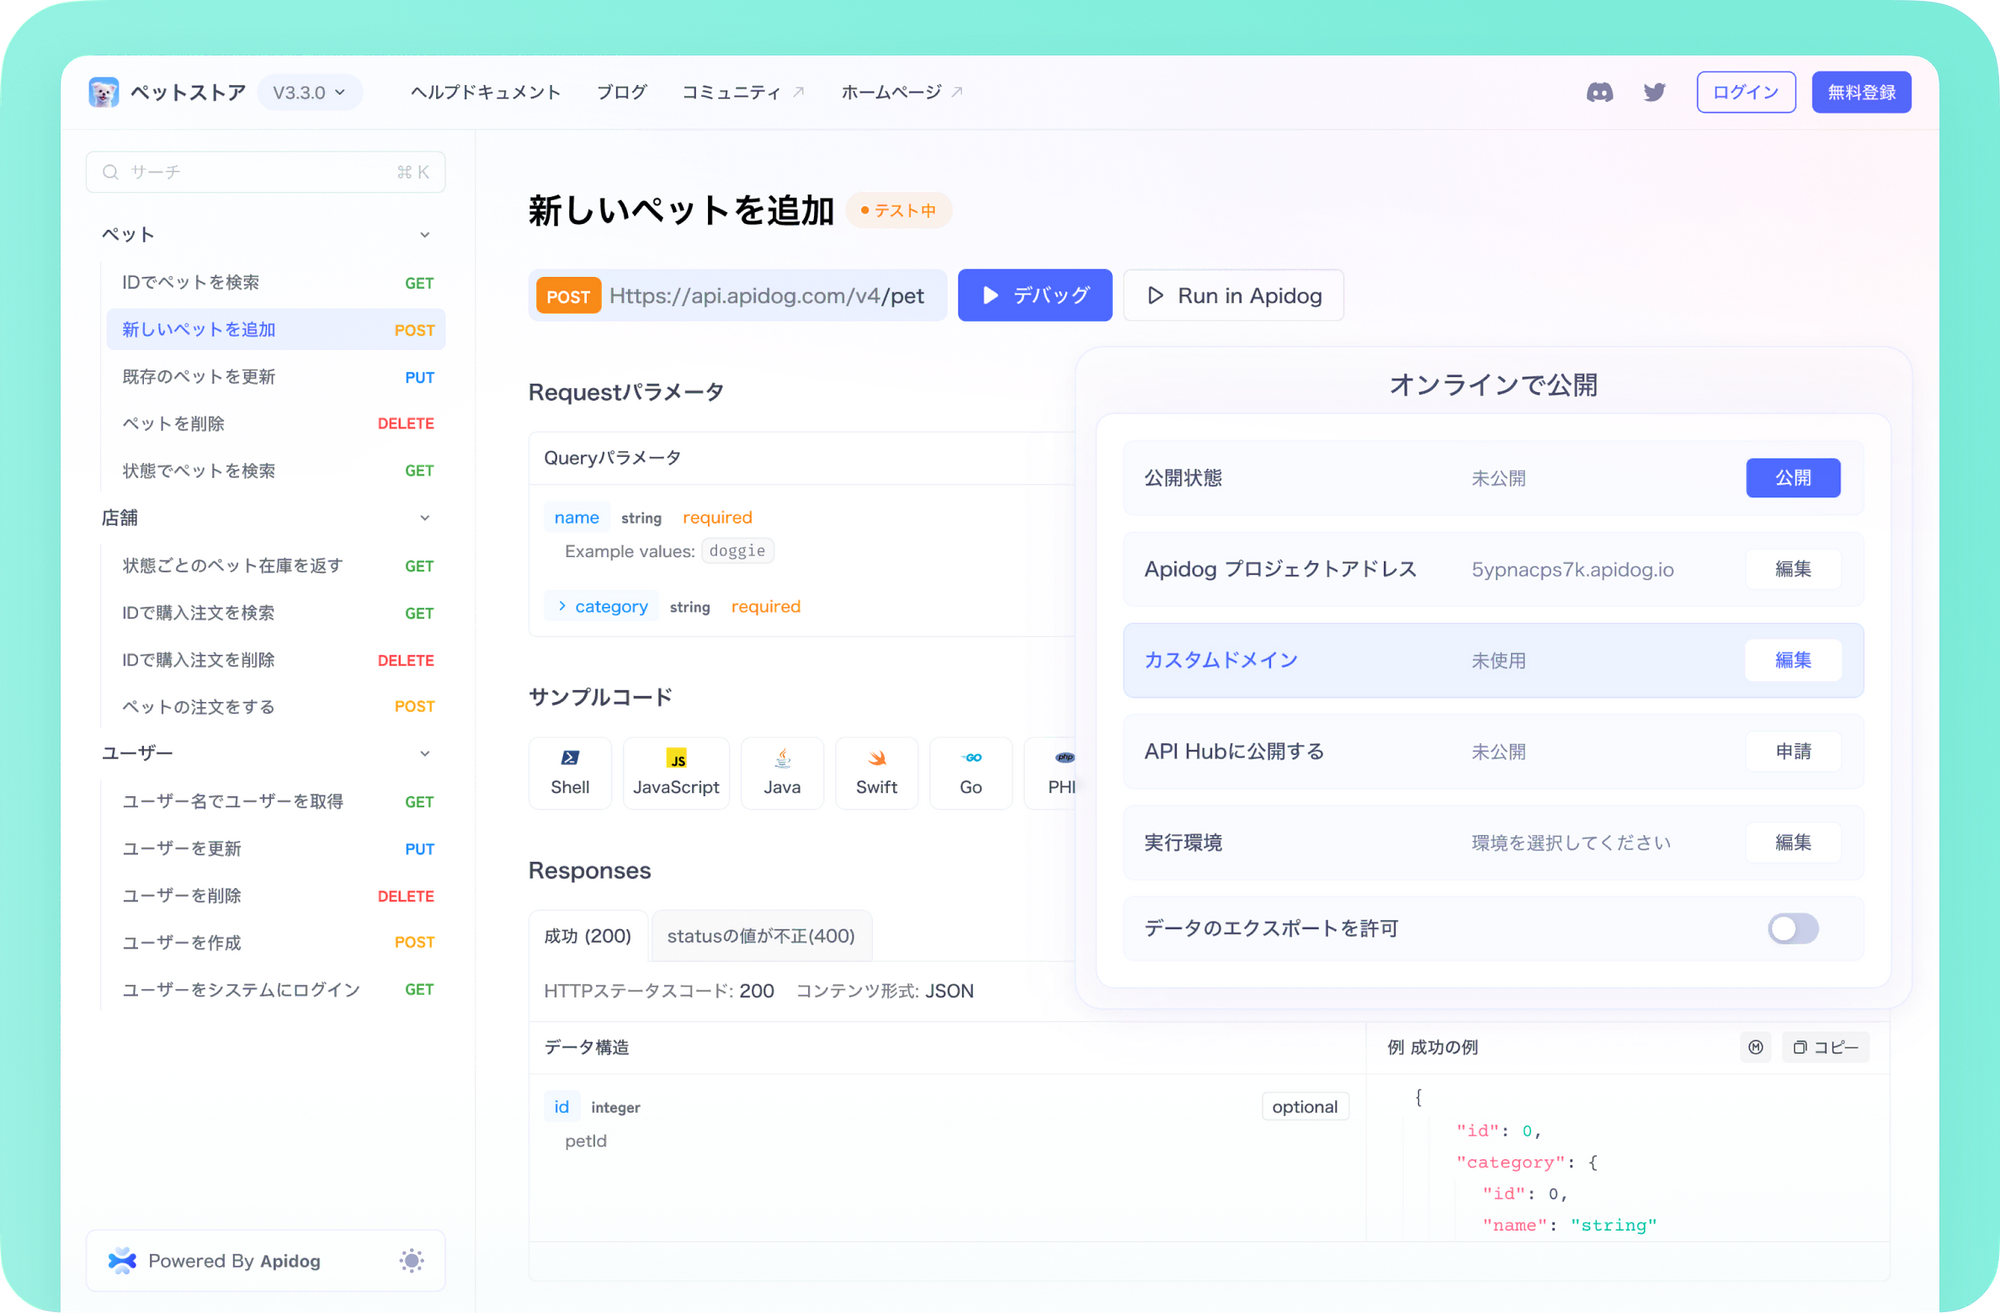
Task: Open the Twitter bird icon link
Action: [1654, 92]
